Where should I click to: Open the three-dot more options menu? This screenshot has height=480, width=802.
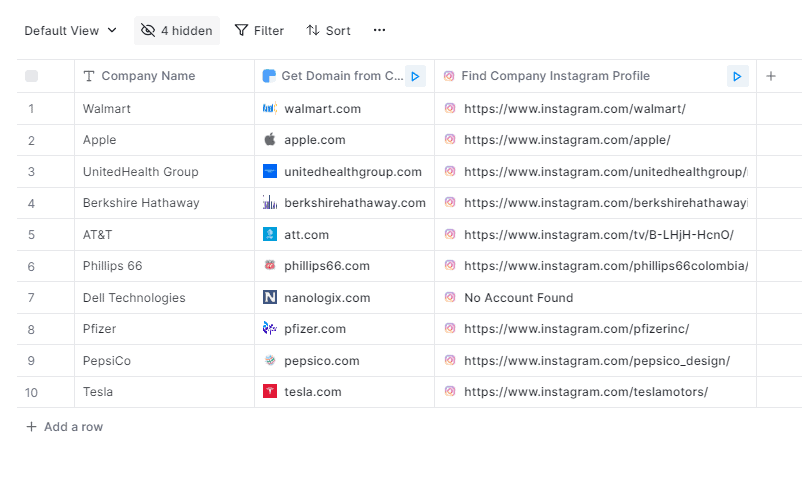pyautogui.click(x=379, y=31)
